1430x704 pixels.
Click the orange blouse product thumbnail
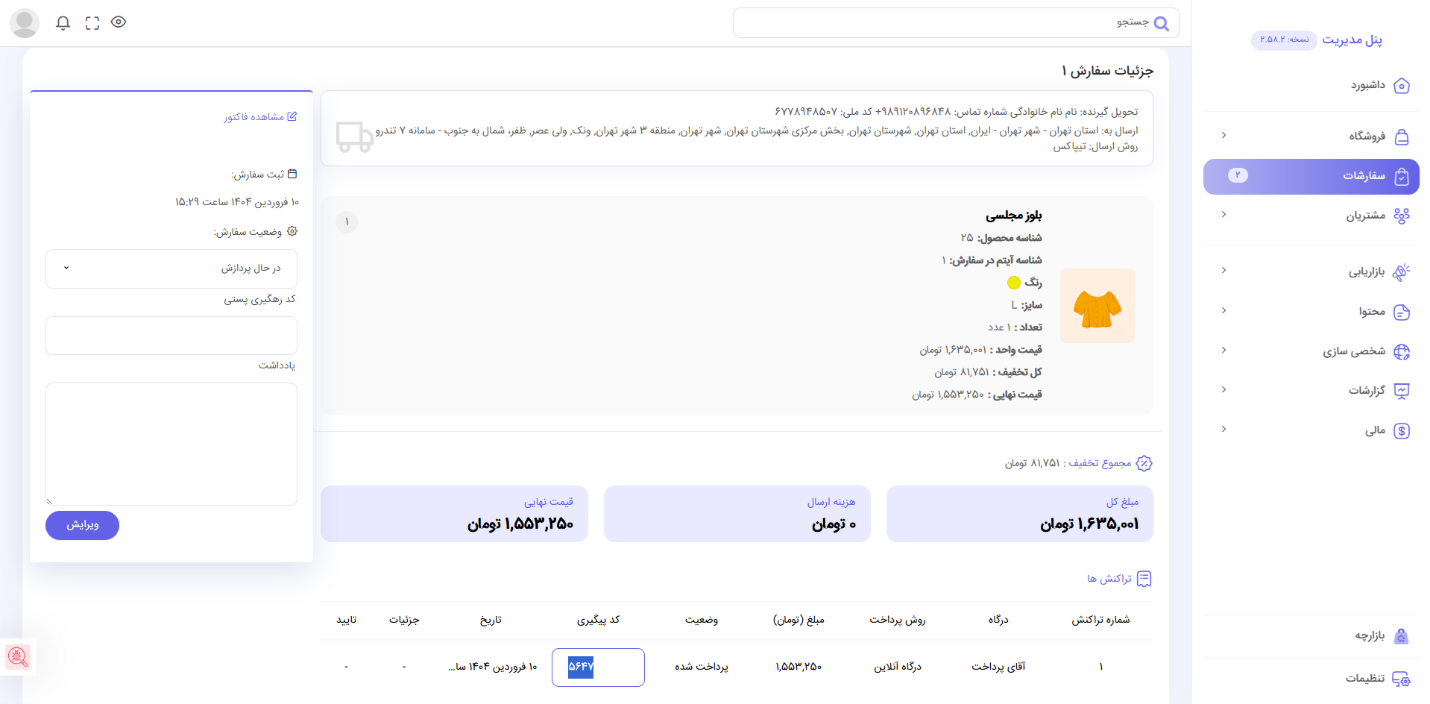[x=1097, y=306]
